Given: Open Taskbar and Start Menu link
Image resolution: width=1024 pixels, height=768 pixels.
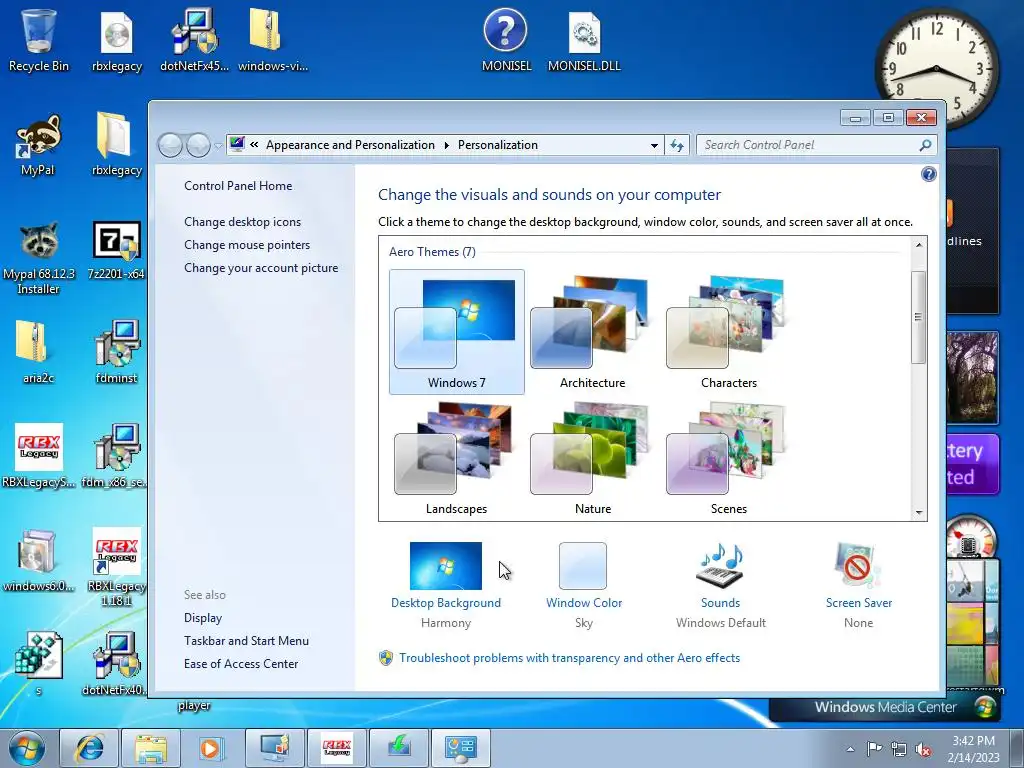Looking at the screenshot, I should [246, 641].
